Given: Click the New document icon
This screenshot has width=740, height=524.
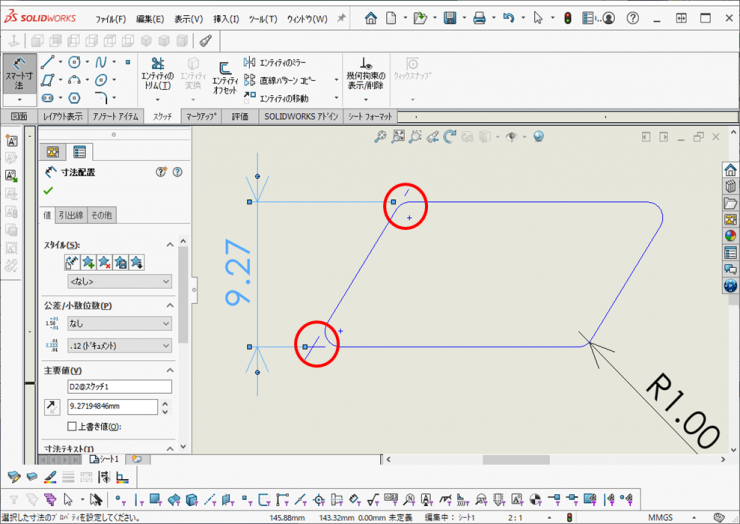Looking at the screenshot, I should point(391,18).
